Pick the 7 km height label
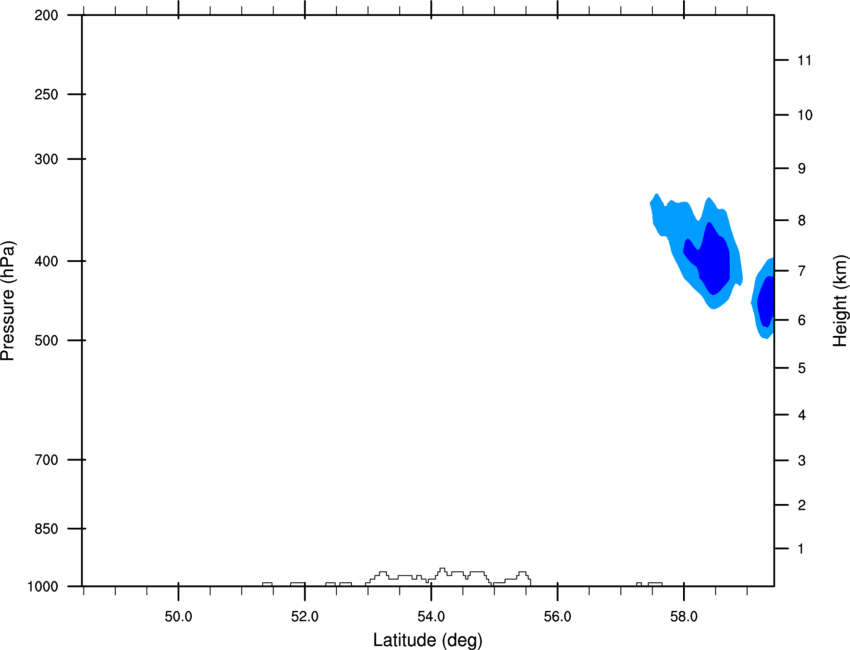Image resolution: width=850 pixels, height=650 pixels. coord(802,271)
